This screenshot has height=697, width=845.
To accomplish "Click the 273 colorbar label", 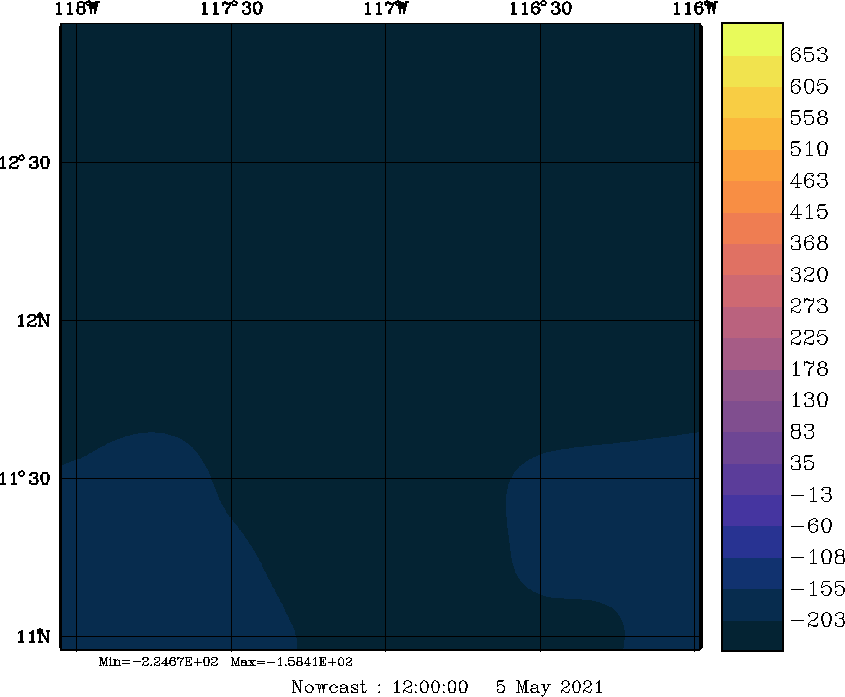I will tap(809, 306).
